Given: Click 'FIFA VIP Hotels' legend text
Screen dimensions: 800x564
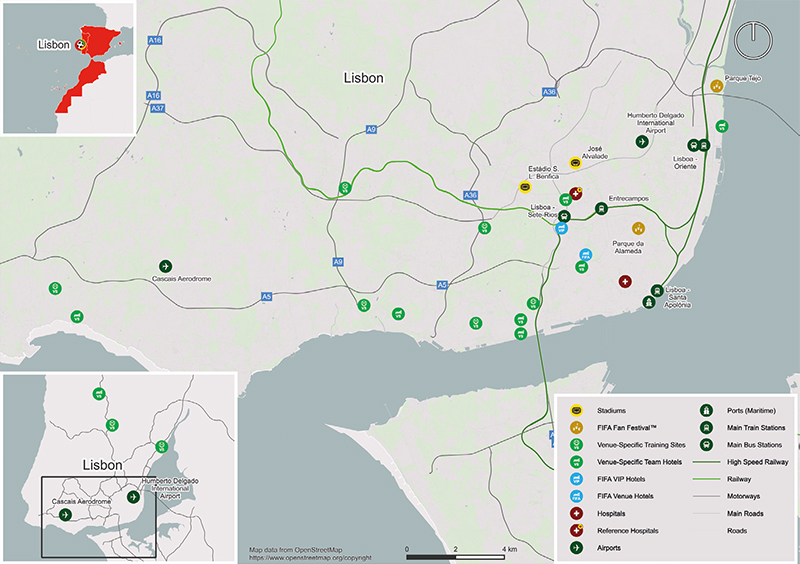Looking at the screenshot, I should click(621, 479).
